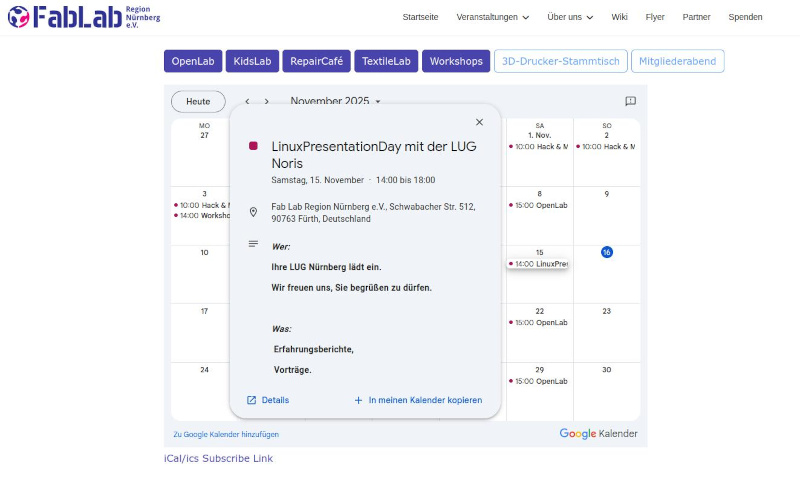Screen dimensions: 800x480
Task: Click the open-in-new Details icon
Action: [252, 400]
